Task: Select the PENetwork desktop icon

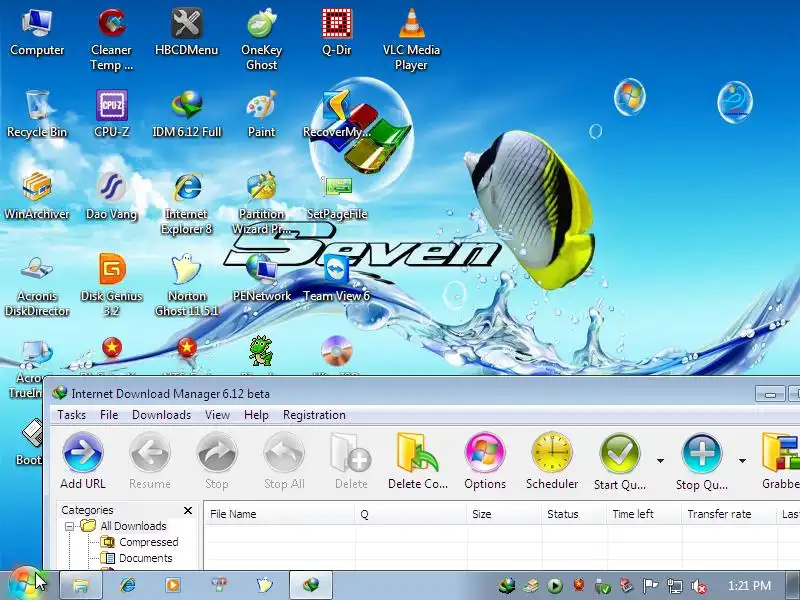Action: click(x=262, y=278)
